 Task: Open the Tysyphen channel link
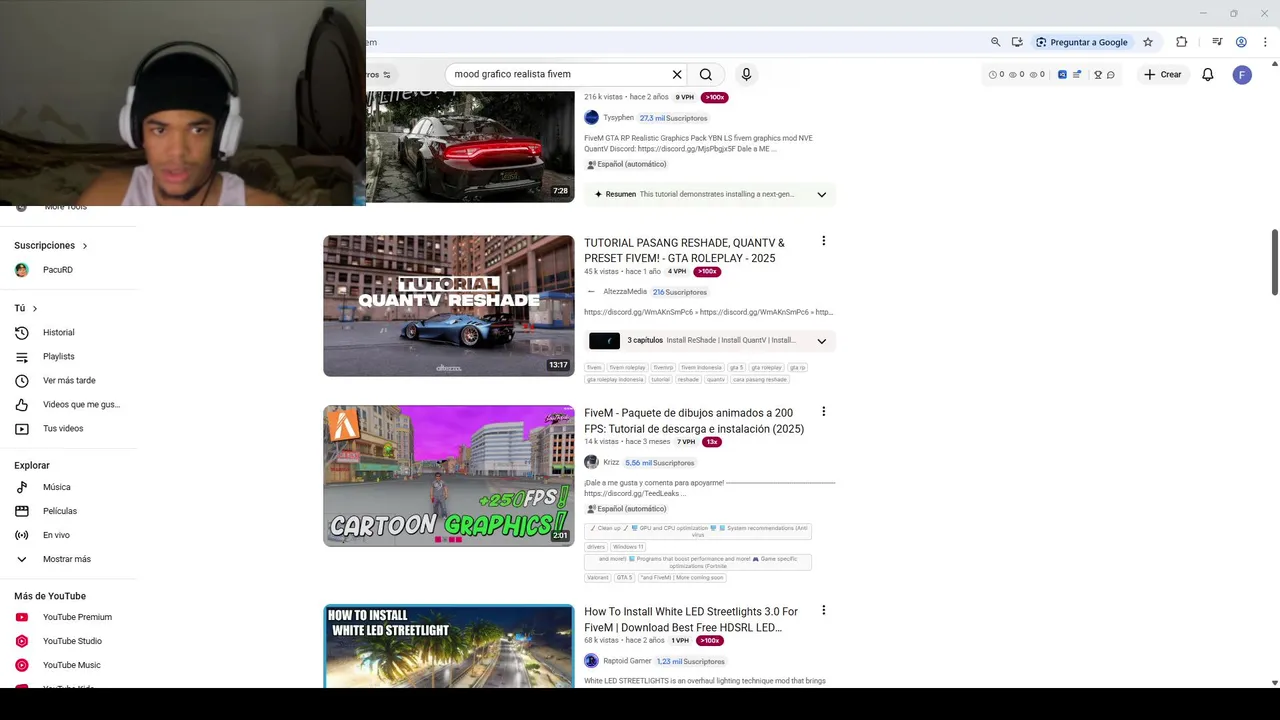coord(618,118)
